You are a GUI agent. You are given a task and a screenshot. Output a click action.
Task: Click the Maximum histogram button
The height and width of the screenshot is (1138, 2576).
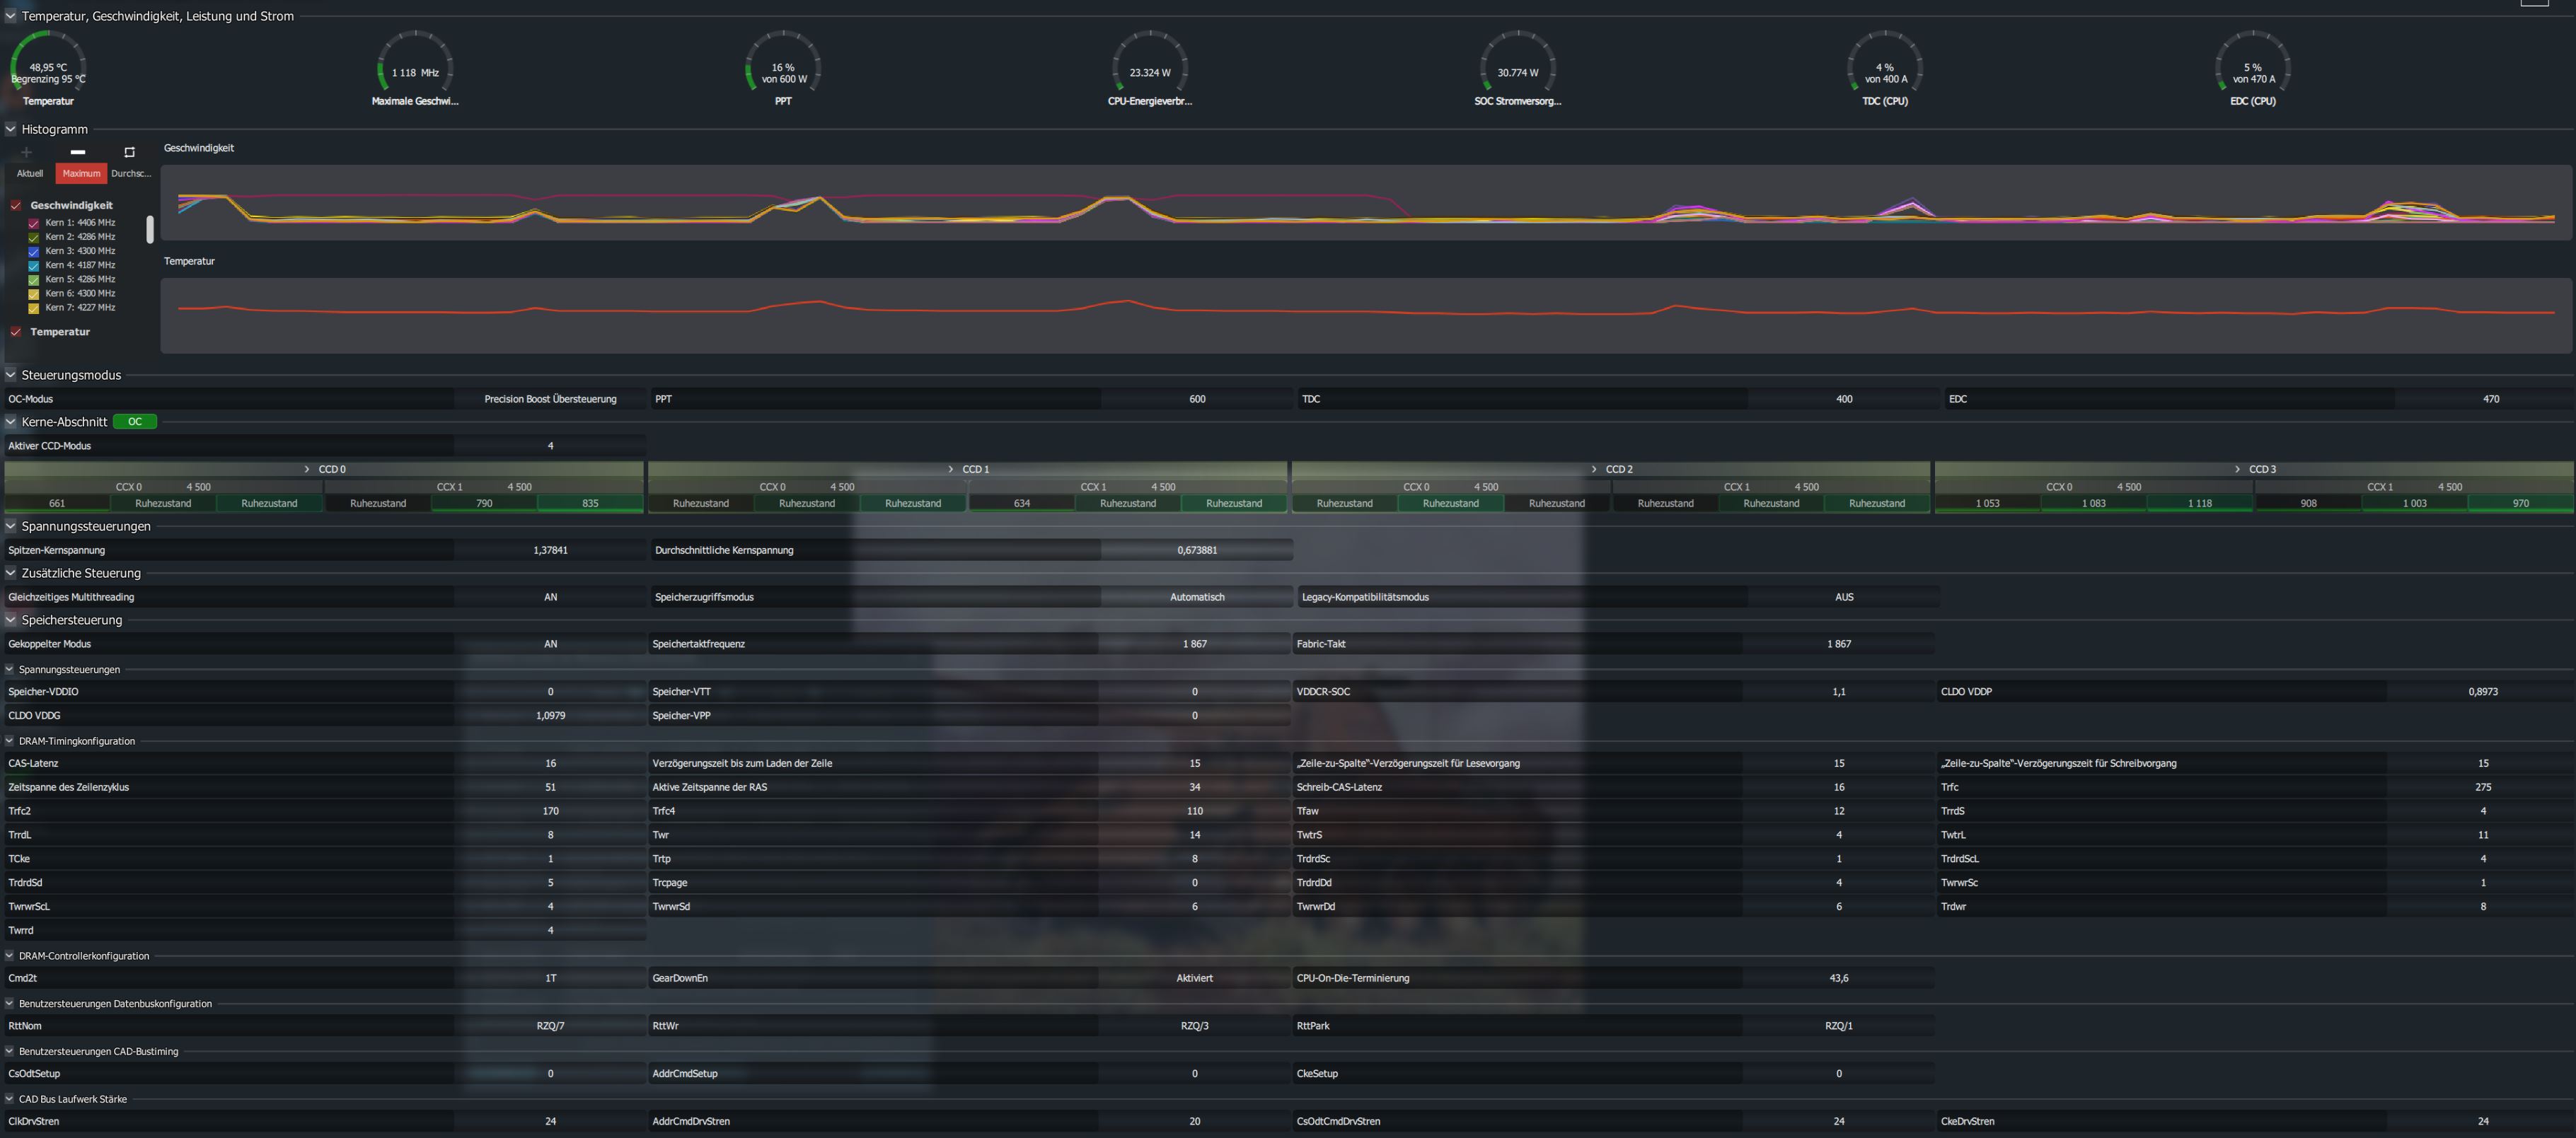point(81,173)
